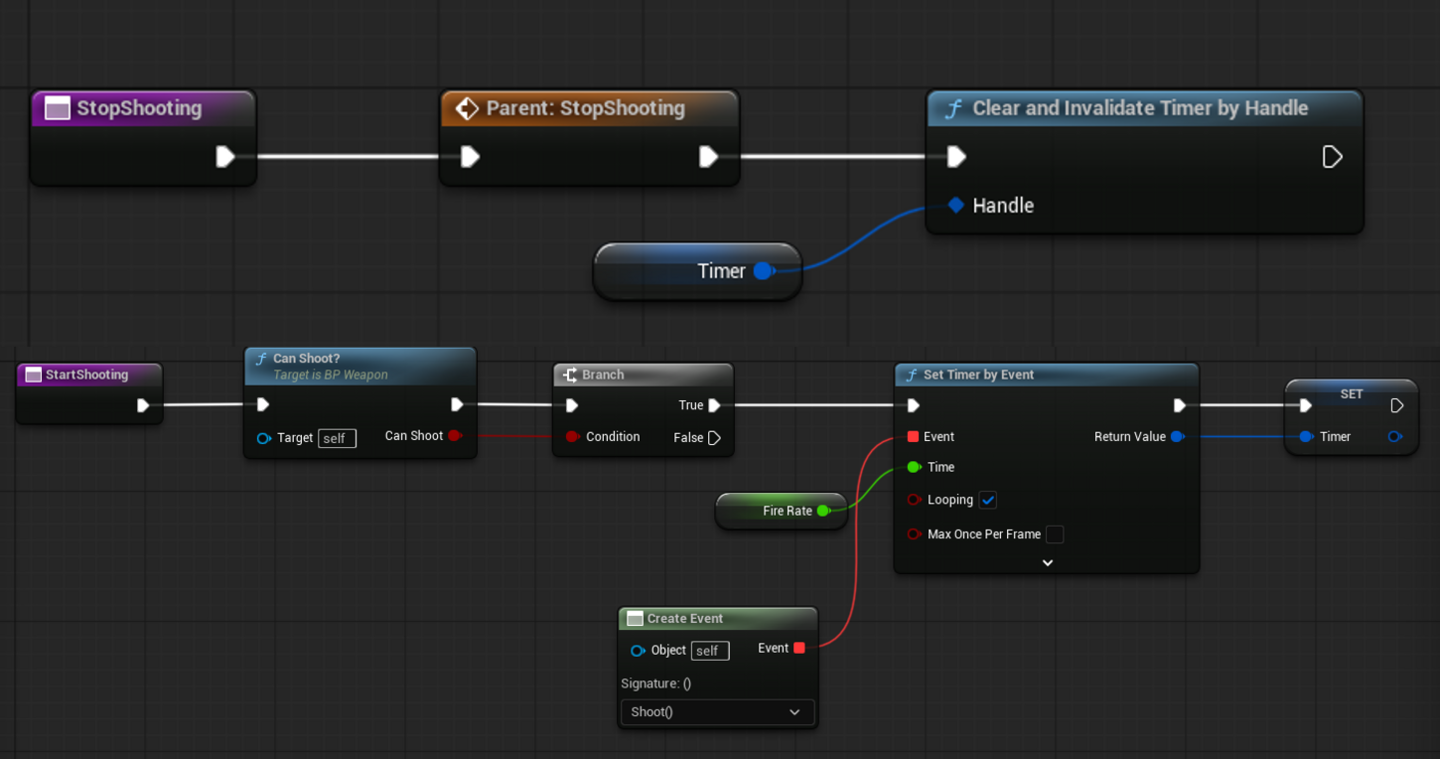Screen dimensions: 1440x759
Task: Select the SET Timer node title
Action: tap(1351, 394)
